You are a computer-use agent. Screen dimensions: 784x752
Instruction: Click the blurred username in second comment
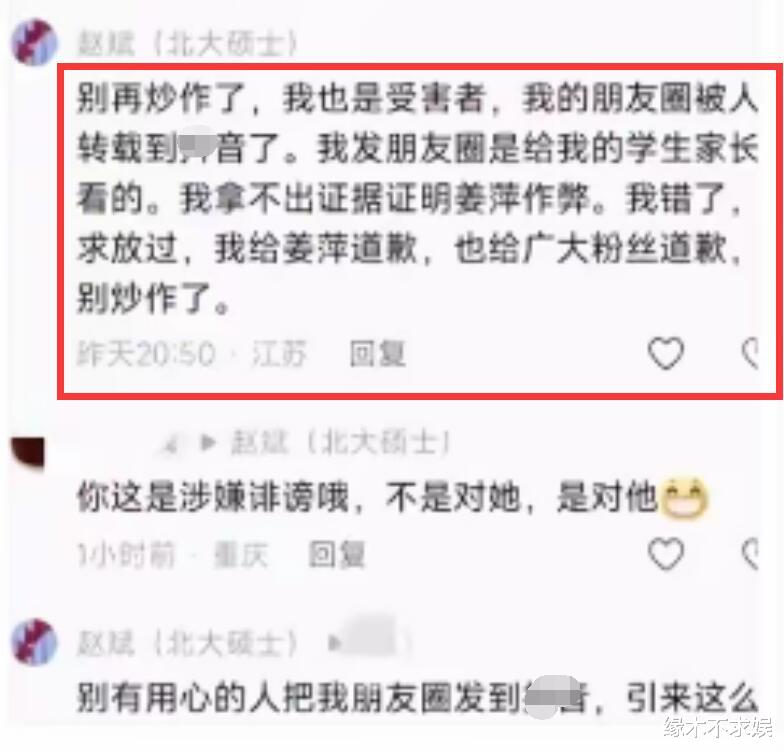coord(172,444)
